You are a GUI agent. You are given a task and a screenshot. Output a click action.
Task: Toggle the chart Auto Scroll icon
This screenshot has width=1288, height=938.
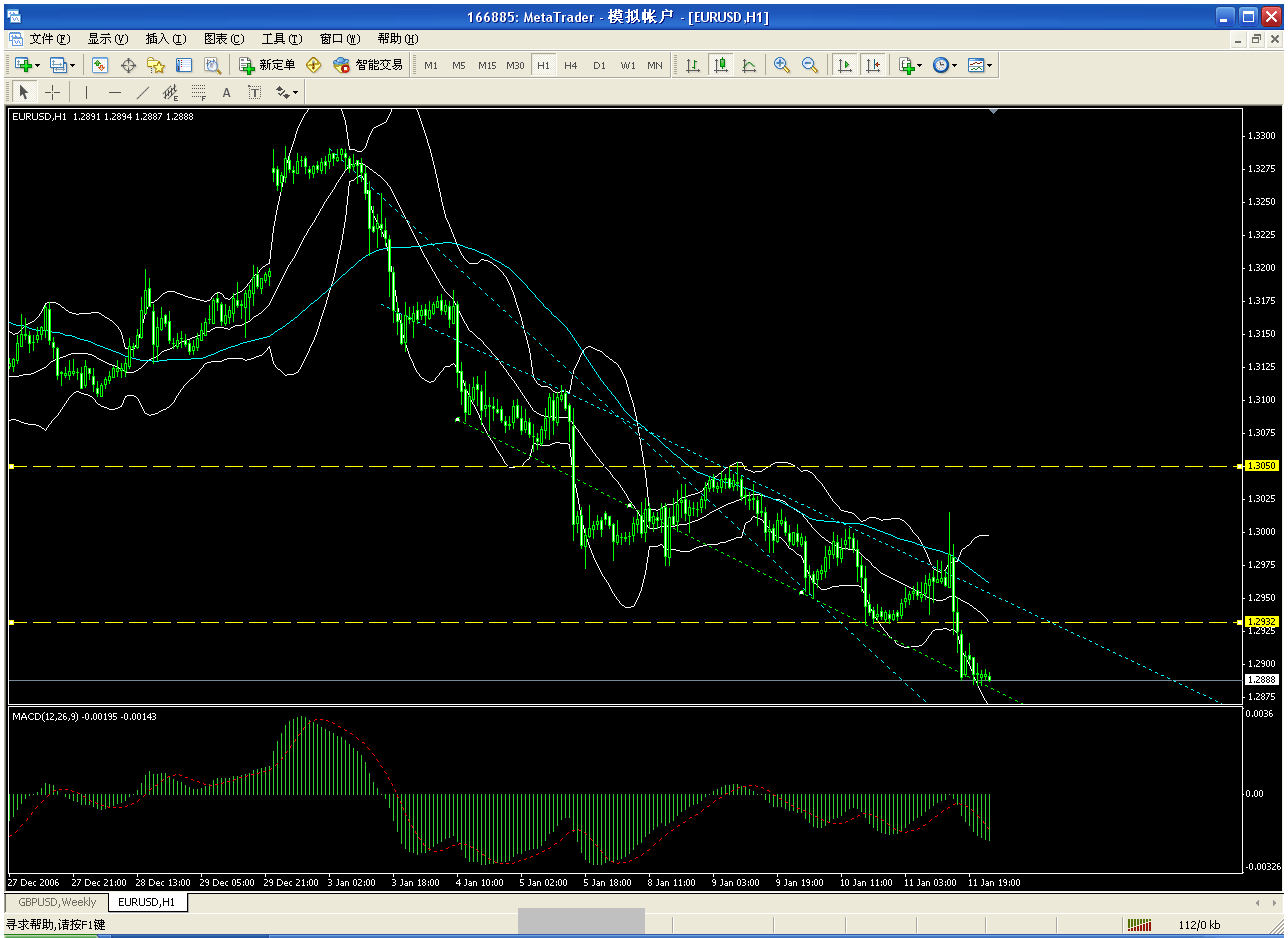click(x=845, y=65)
